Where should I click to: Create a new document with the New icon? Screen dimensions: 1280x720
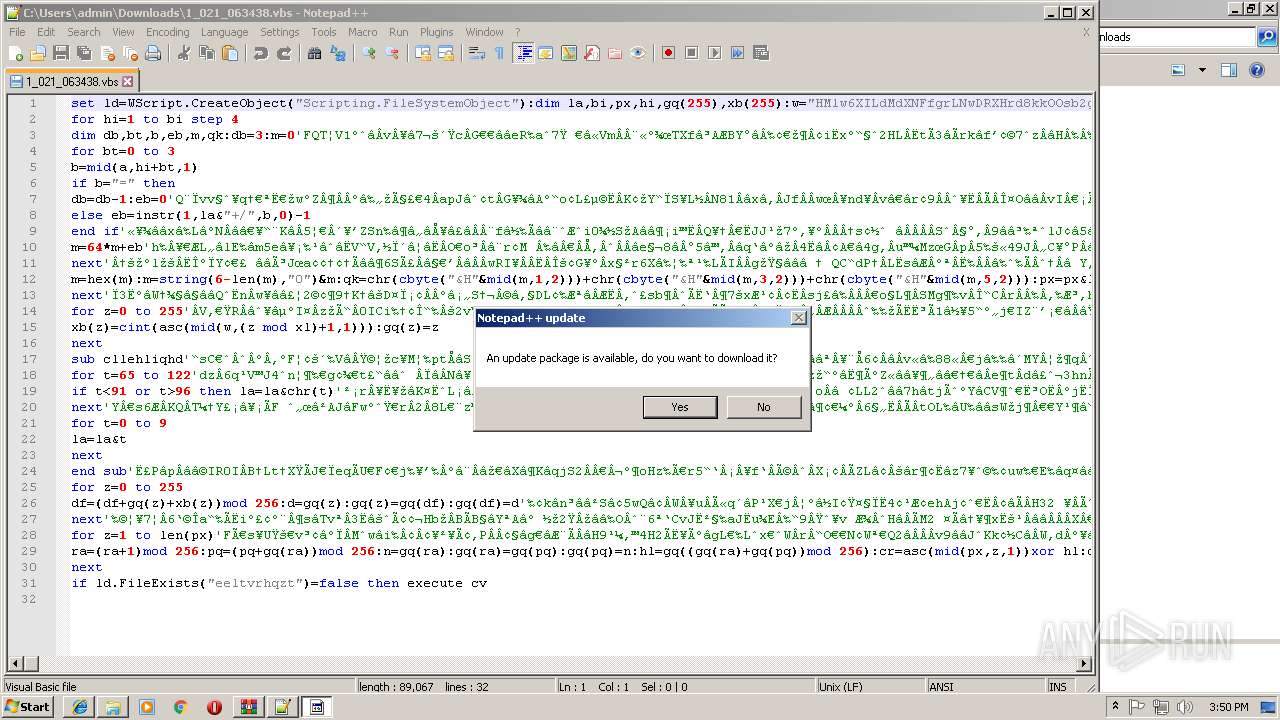17,53
